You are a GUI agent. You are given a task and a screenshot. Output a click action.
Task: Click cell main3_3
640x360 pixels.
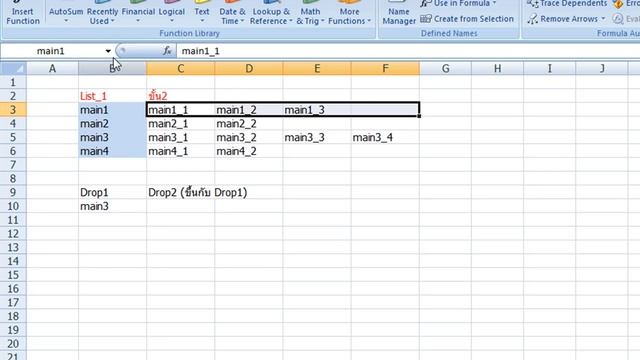[x=317, y=137]
